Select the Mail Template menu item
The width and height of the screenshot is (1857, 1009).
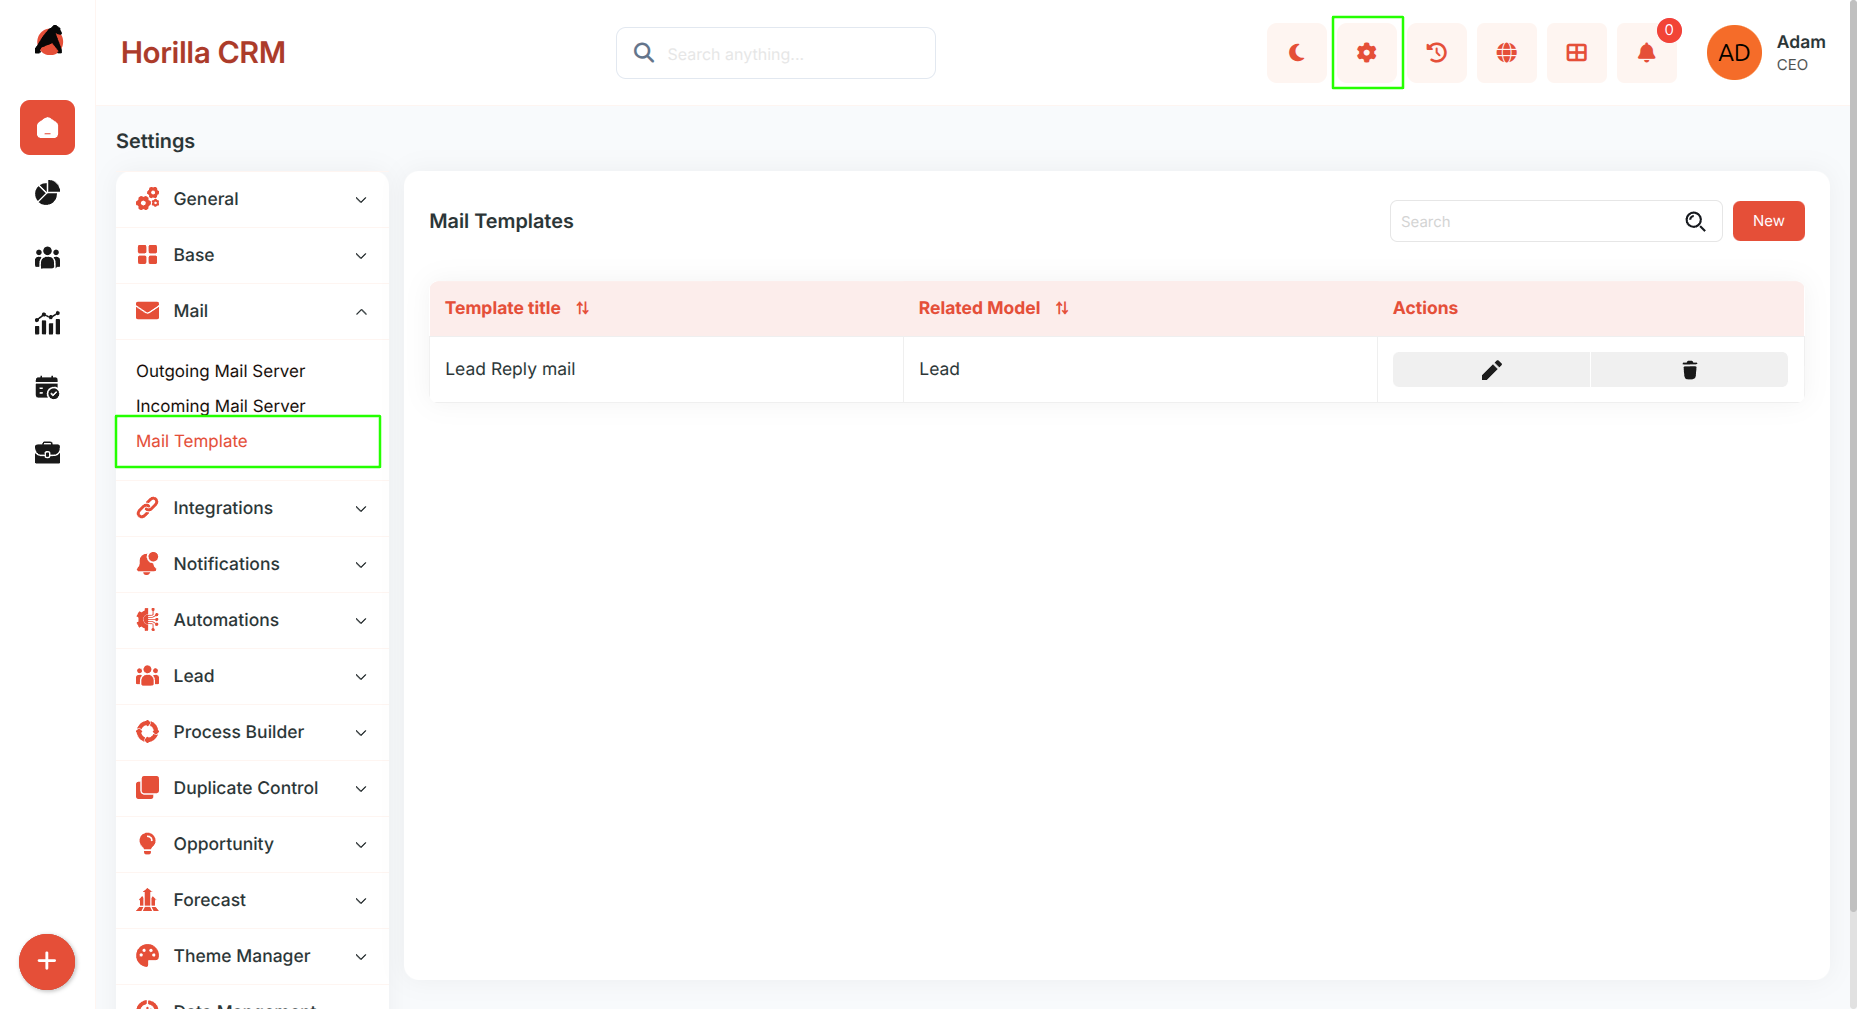(x=191, y=441)
